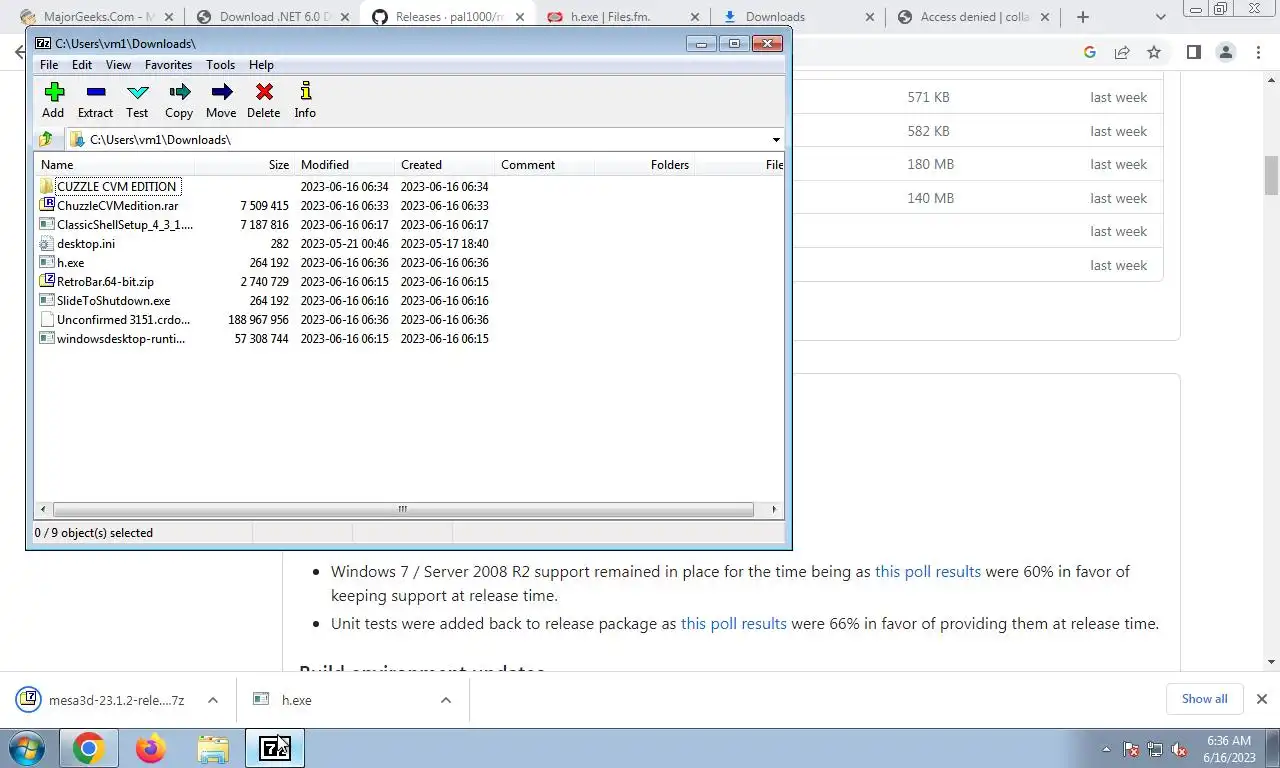Switch to the h.exe Files.fm tab
Image resolution: width=1280 pixels, height=768 pixels.
(x=622, y=17)
